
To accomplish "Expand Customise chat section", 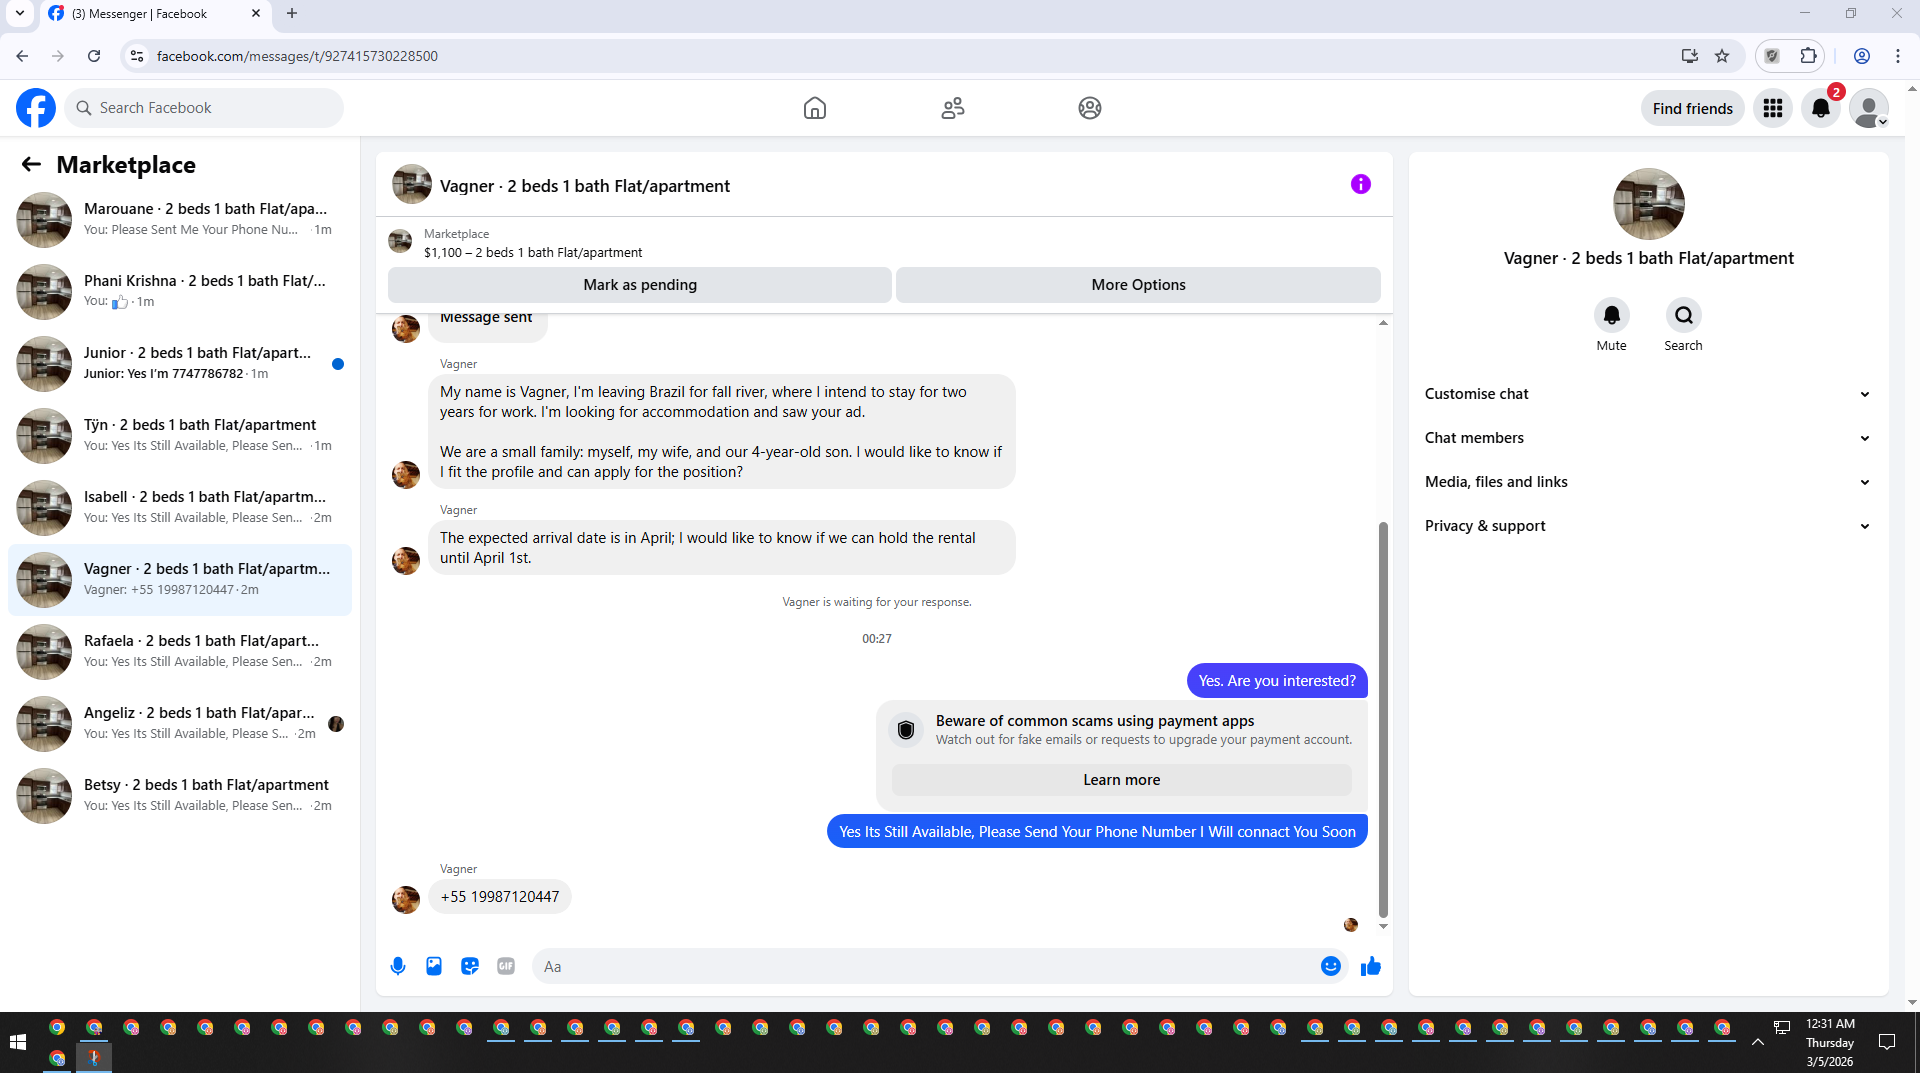I will click(1648, 394).
